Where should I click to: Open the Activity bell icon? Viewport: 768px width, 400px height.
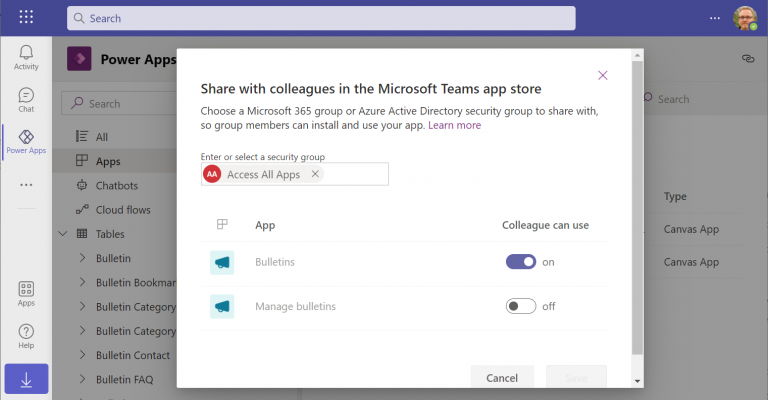26,56
